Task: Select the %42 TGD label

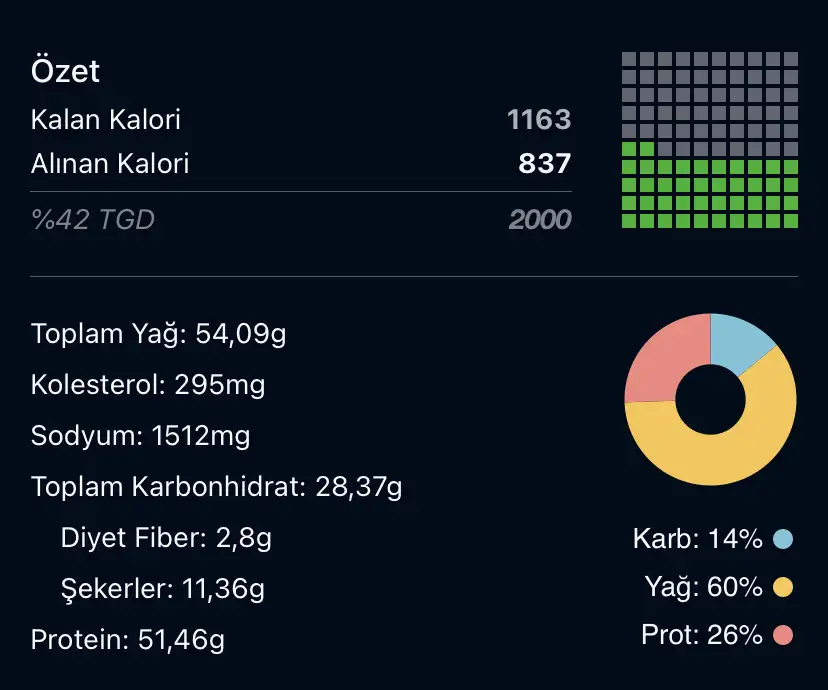Action: (93, 220)
